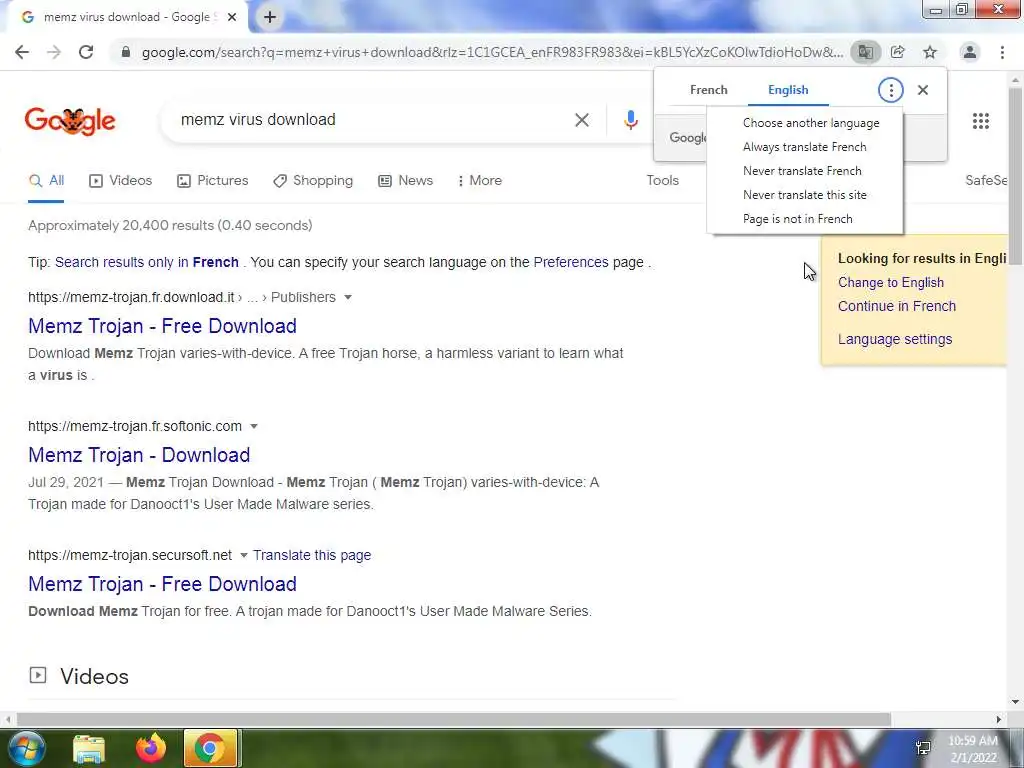This screenshot has width=1024, height=768.
Task: Click Change to English link
Action: pos(891,283)
